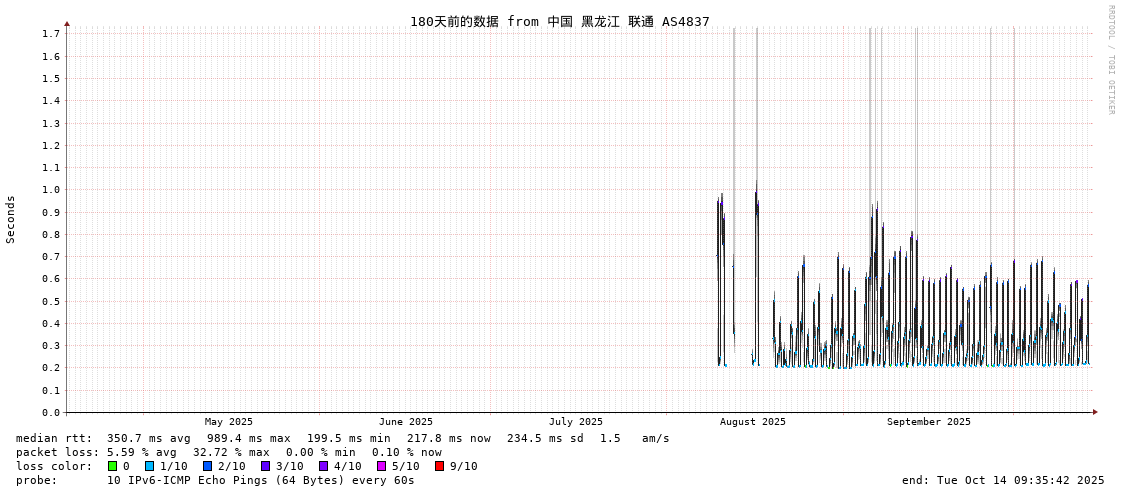This screenshot has height=494, width=1121.
Task: Click the 1.7 y-axis value
Action: point(50,34)
